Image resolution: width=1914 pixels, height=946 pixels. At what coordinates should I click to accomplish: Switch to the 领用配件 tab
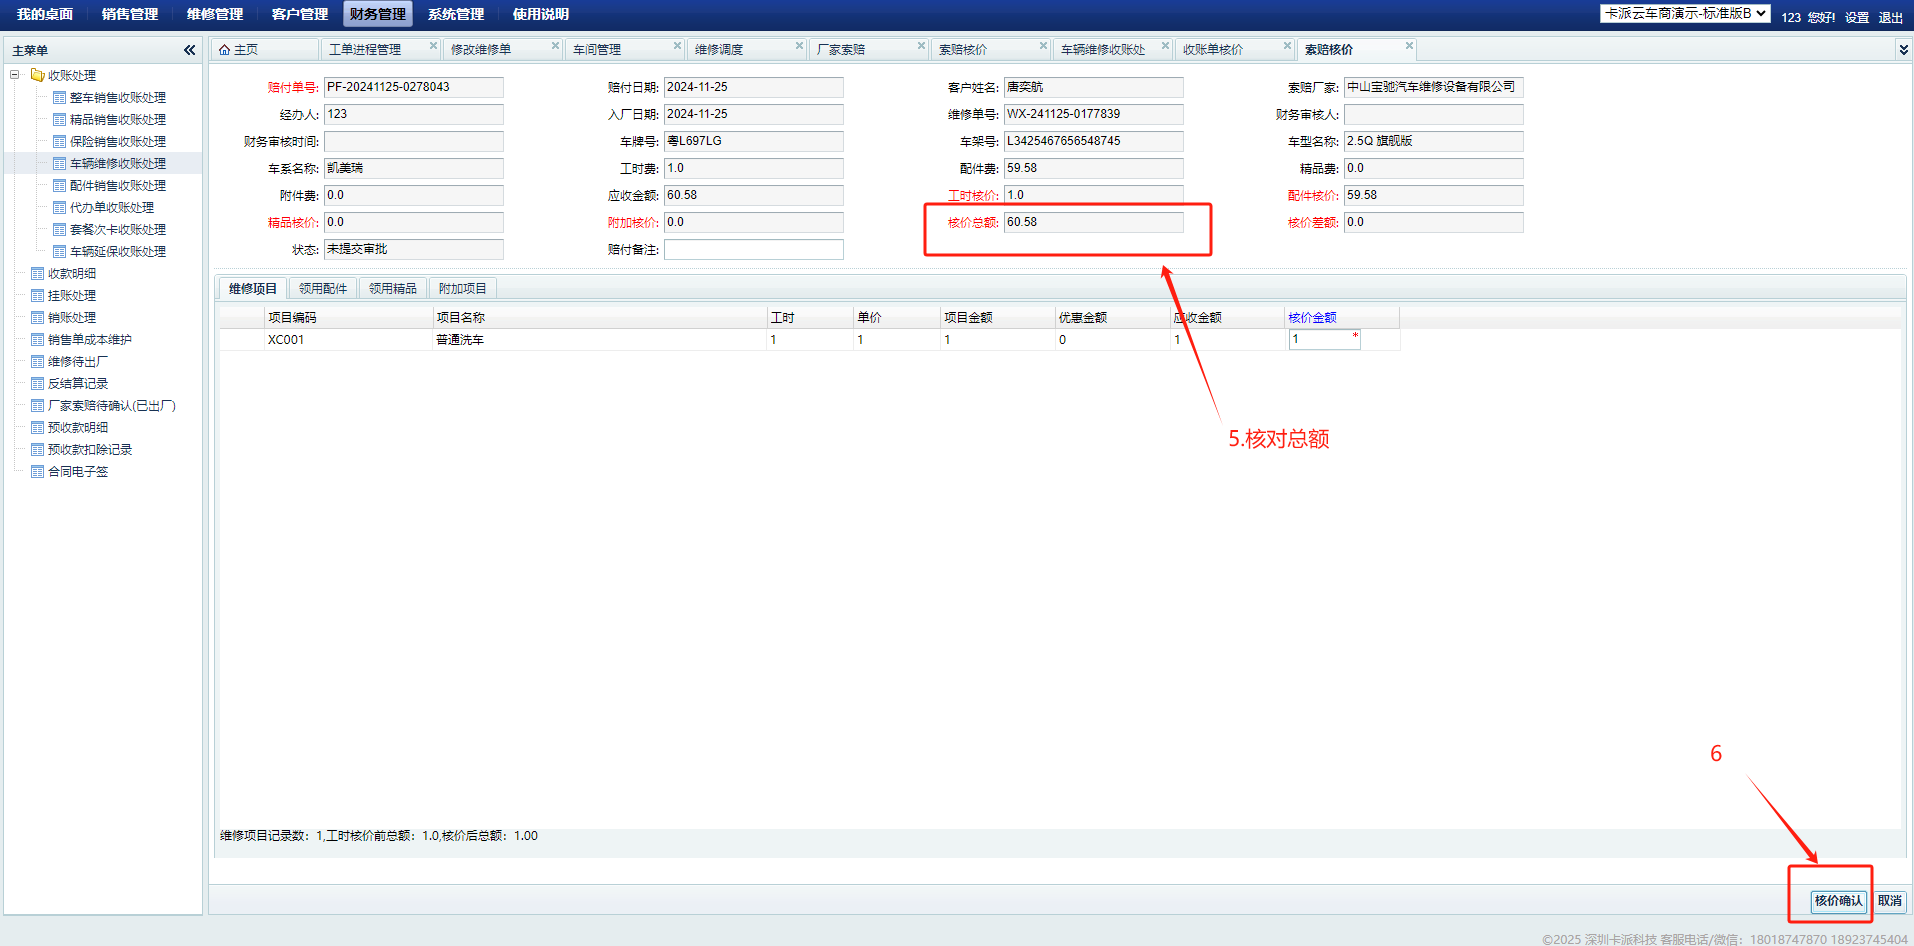point(323,289)
